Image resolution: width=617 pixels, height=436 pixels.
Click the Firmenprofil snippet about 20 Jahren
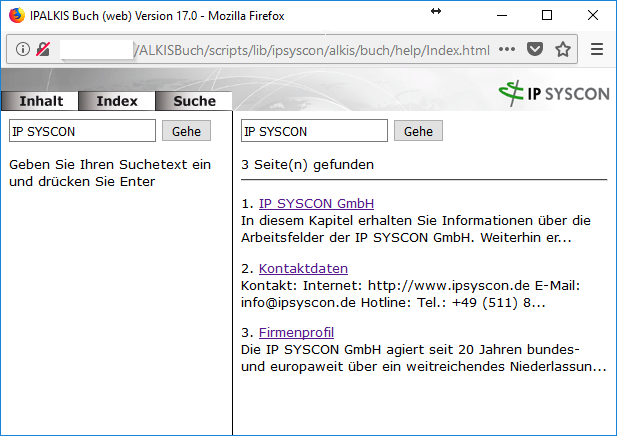pos(423,358)
